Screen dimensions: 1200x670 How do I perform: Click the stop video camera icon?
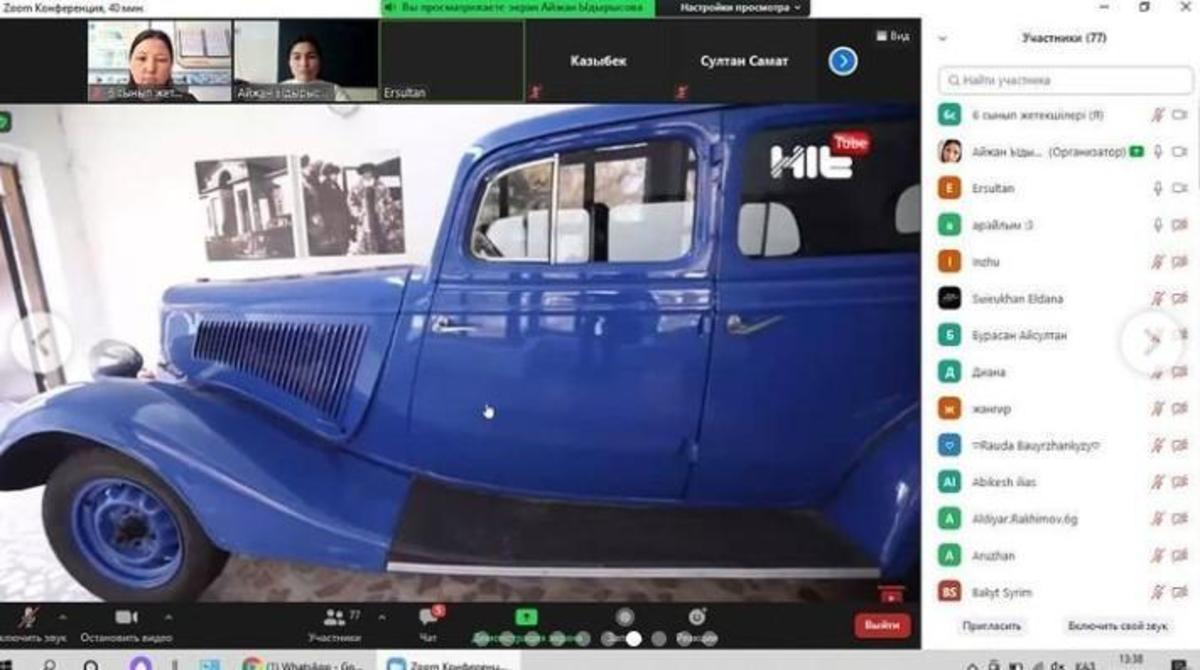click(x=126, y=617)
